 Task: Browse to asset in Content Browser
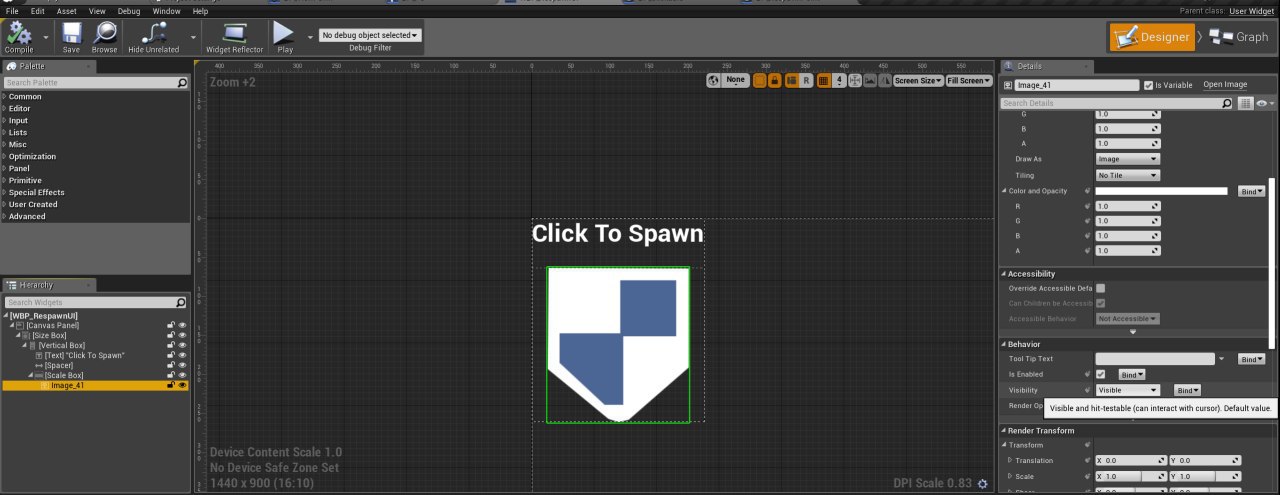(104, 37)
